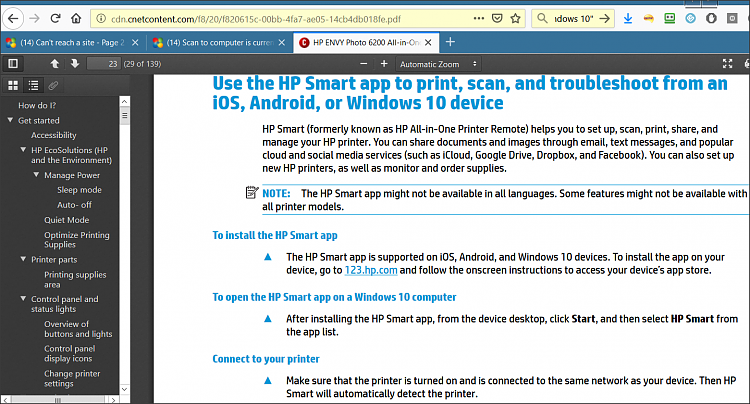Click the browser forward arrow

pos(34,19)
